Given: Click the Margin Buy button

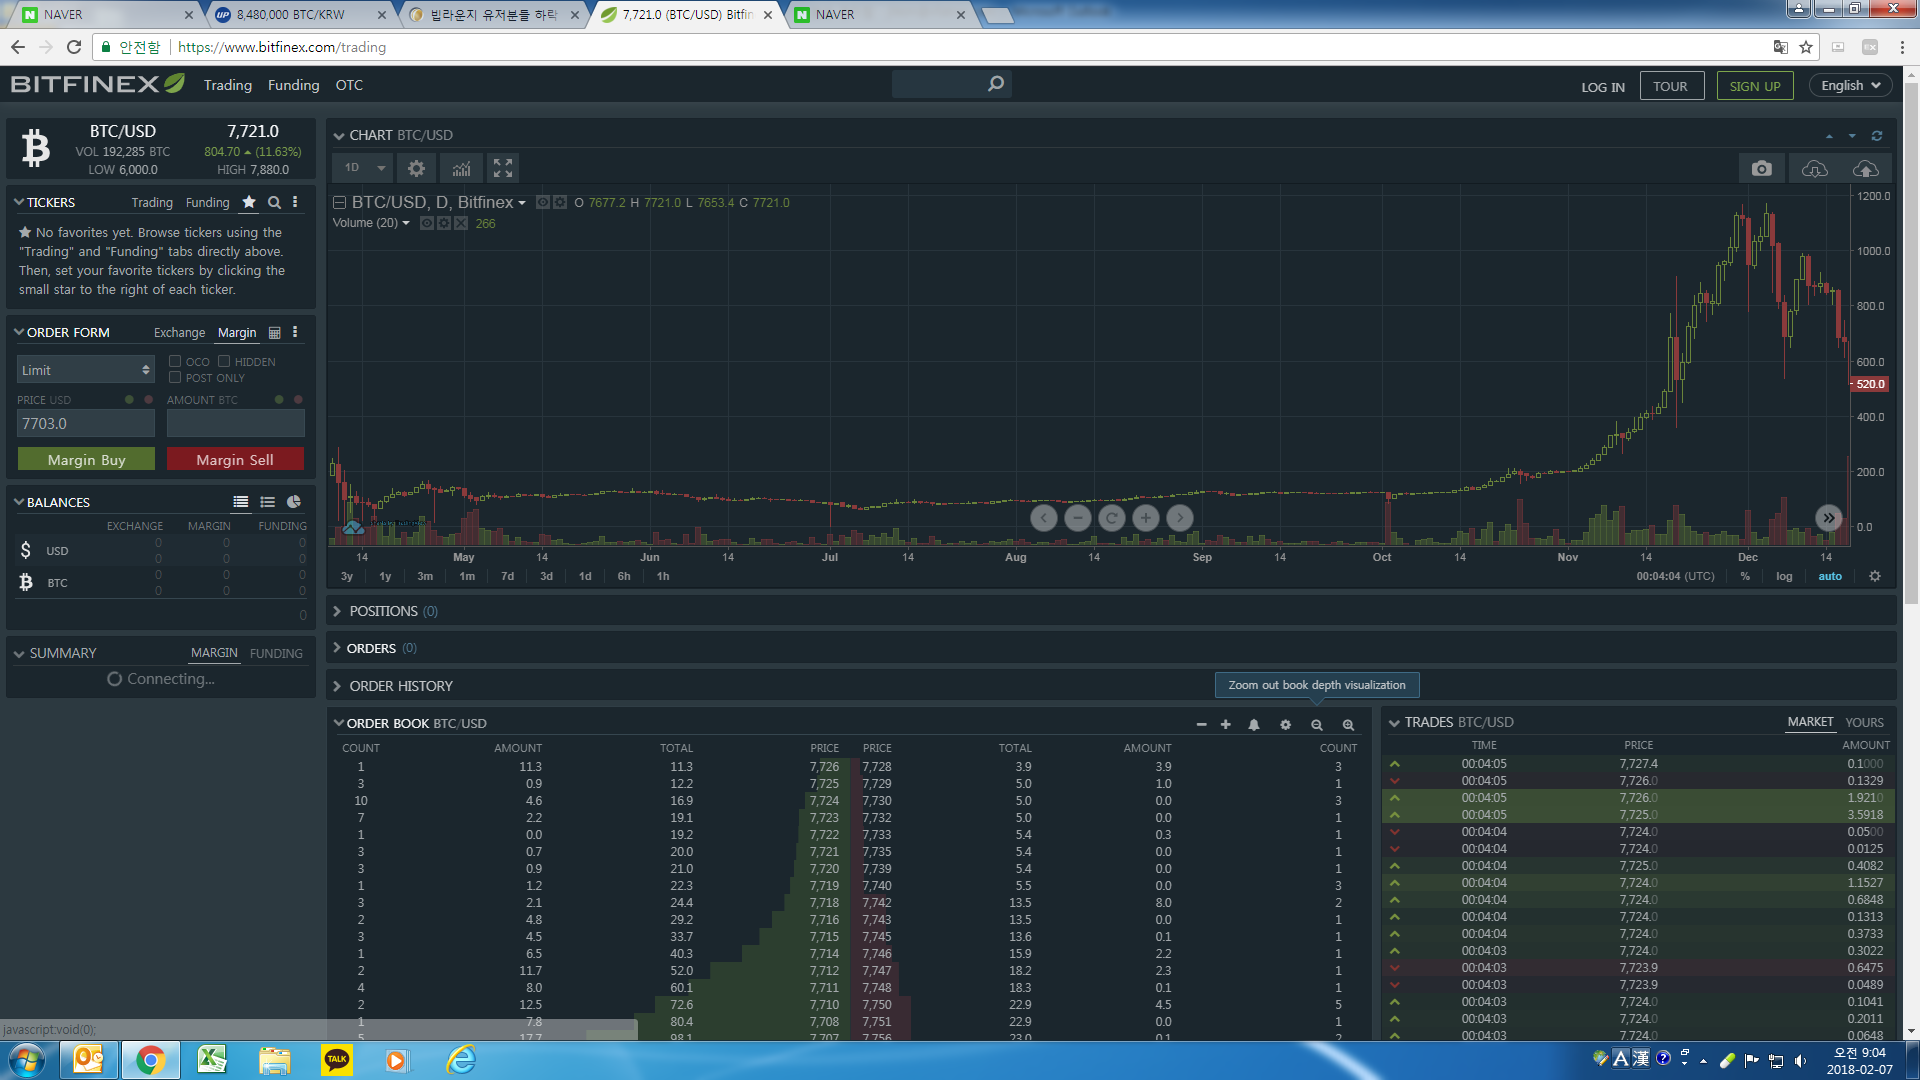Looking at the screenshot, I should pyautogui.click(x=86, y=459).
